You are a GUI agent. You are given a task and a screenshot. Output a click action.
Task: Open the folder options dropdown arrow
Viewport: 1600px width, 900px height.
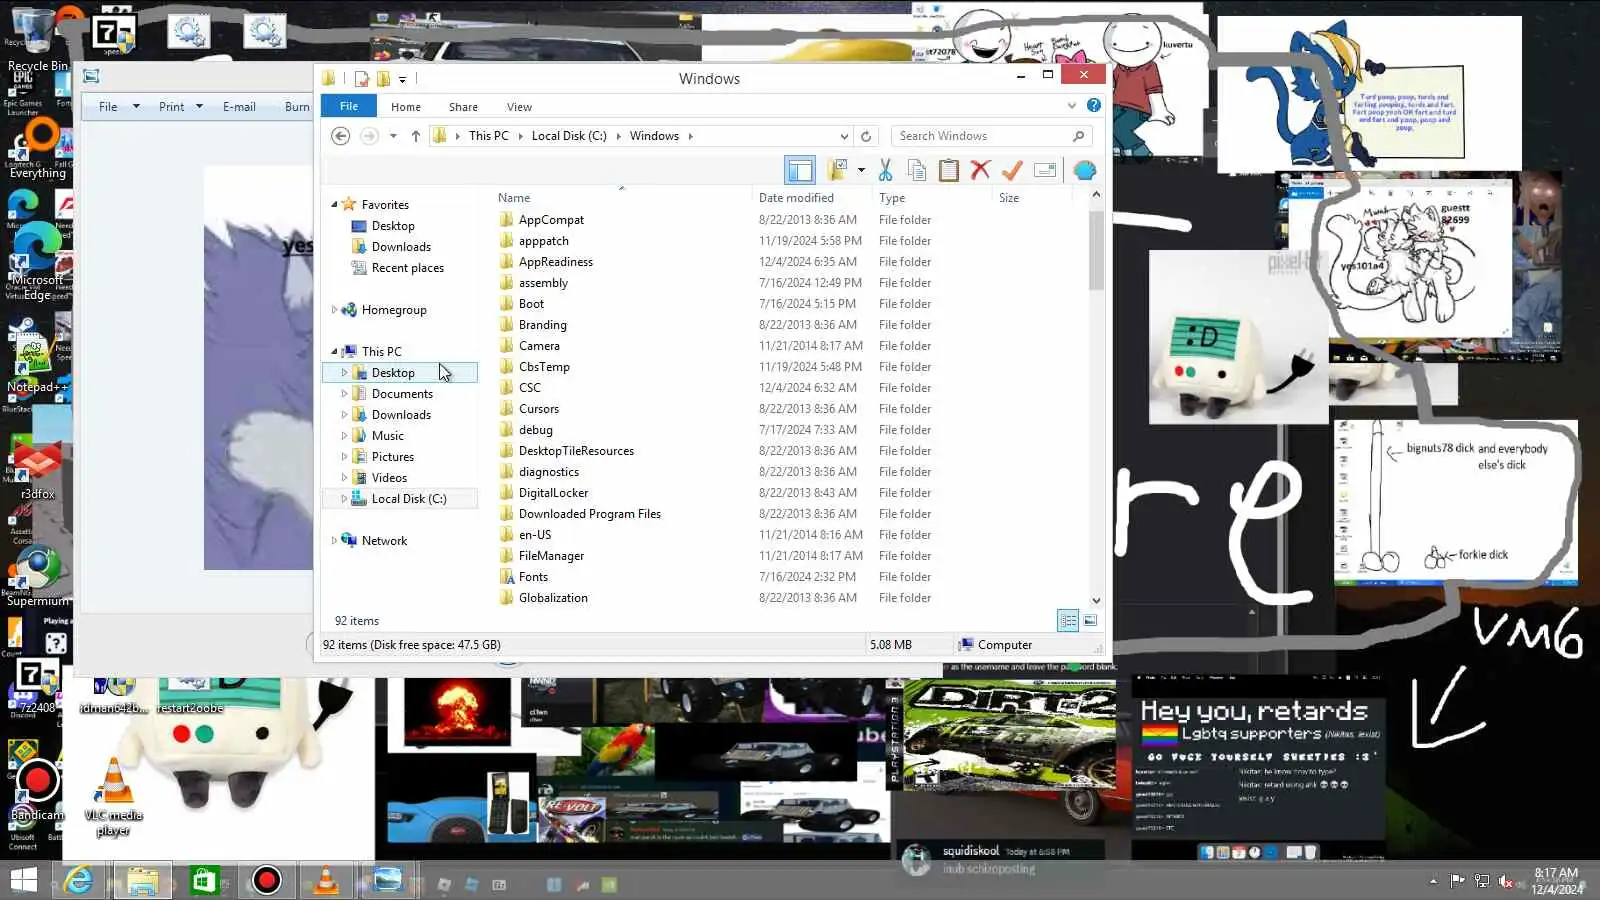click(x=861, y=170)
